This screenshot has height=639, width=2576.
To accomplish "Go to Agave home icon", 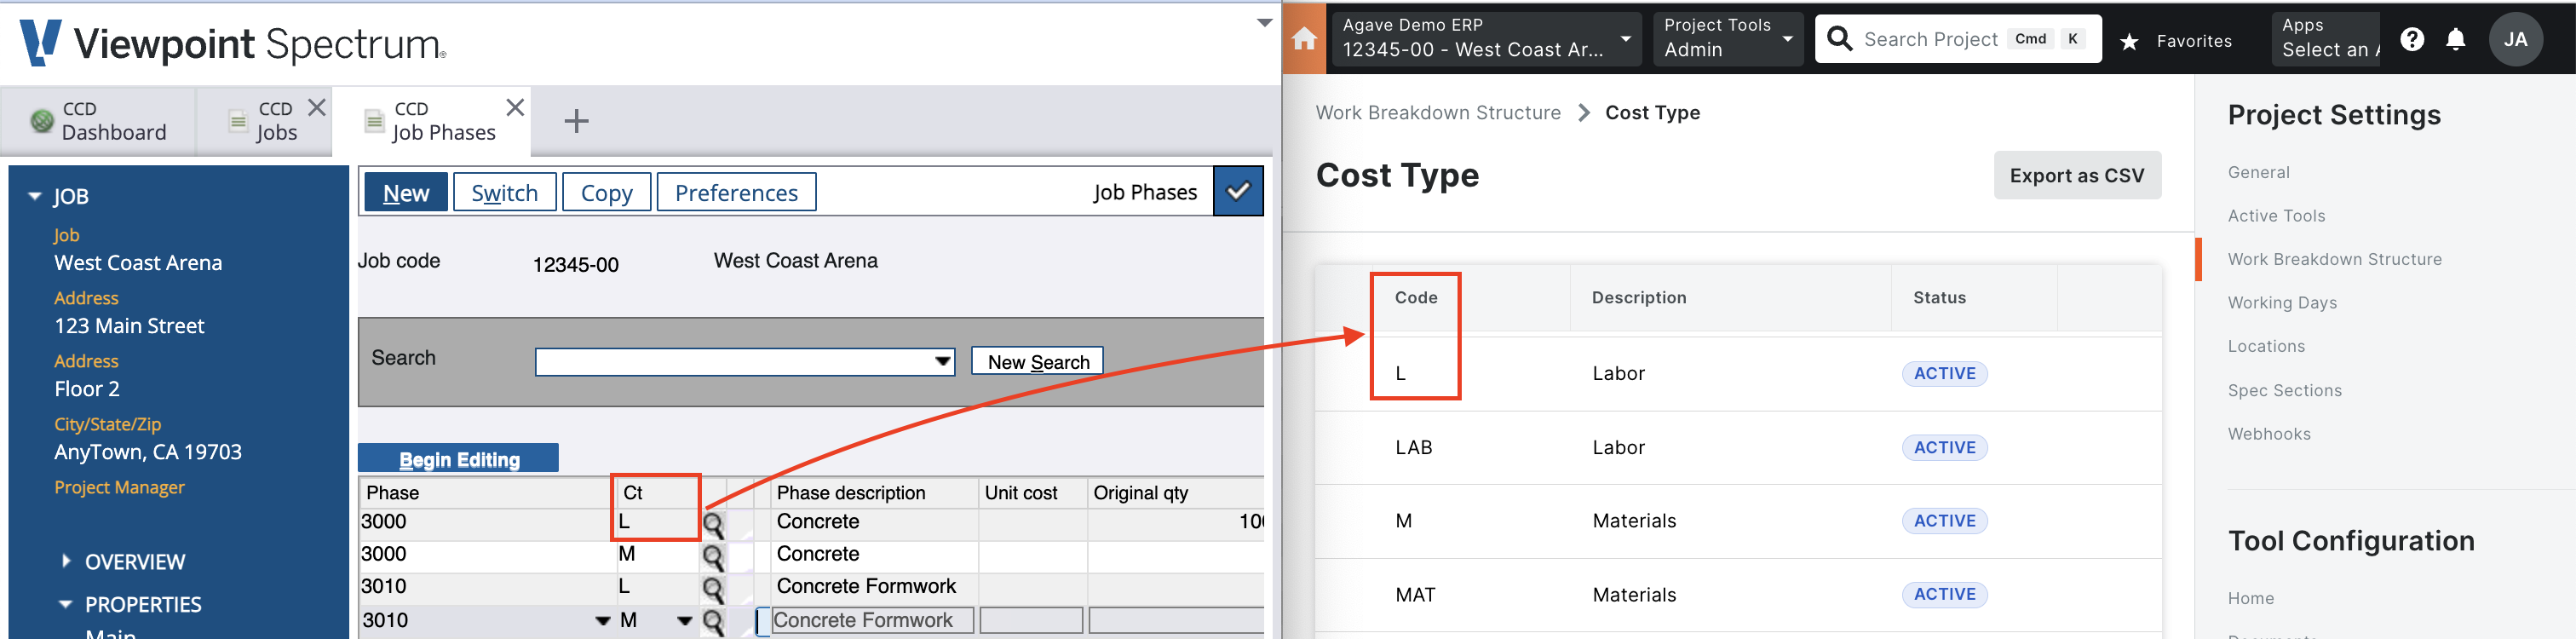I will click(1304, 39).
